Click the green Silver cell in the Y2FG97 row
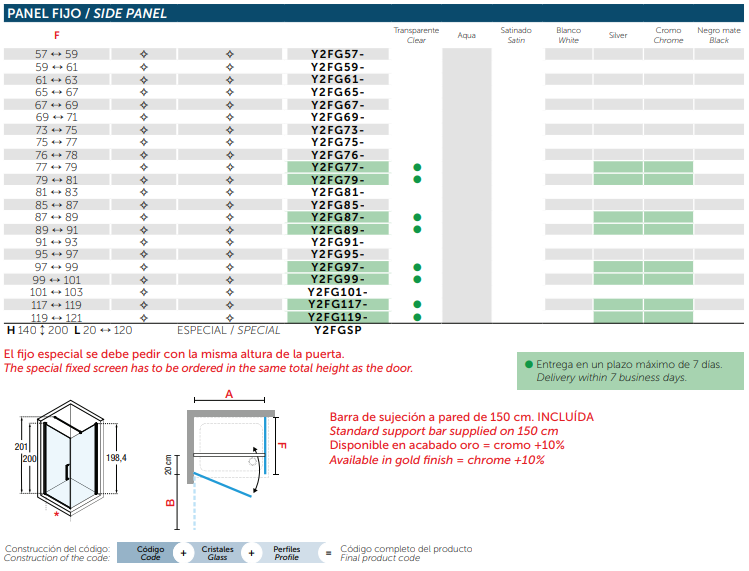The image size is (749, 571). (x=618, y=267)
